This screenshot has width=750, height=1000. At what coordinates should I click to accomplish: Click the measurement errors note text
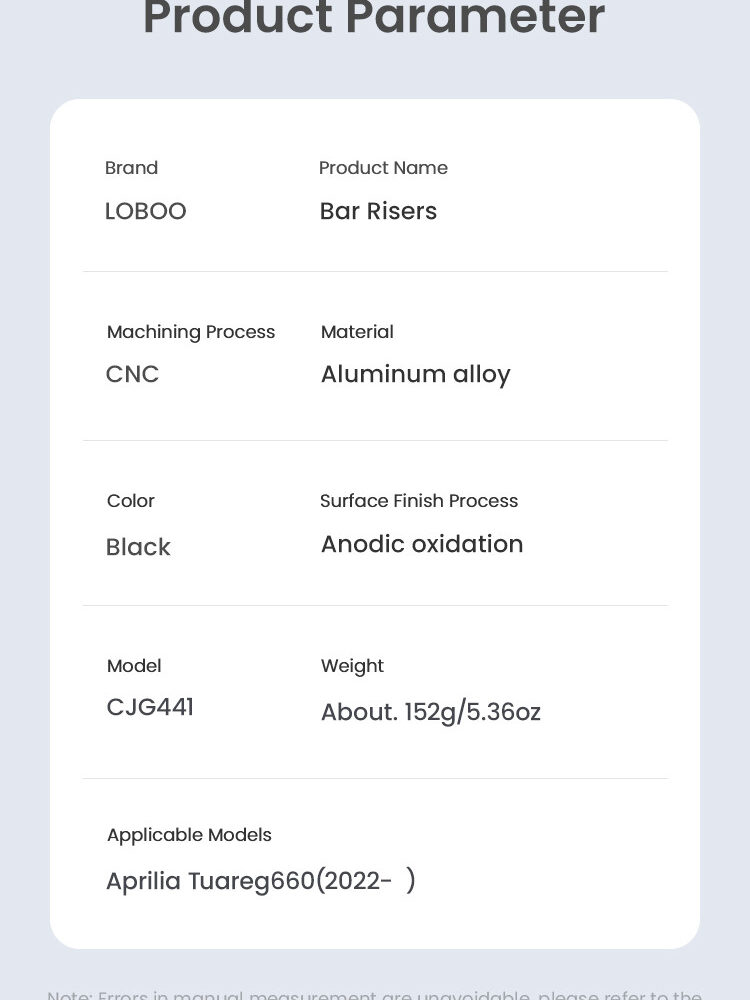(x=374, y=994)
